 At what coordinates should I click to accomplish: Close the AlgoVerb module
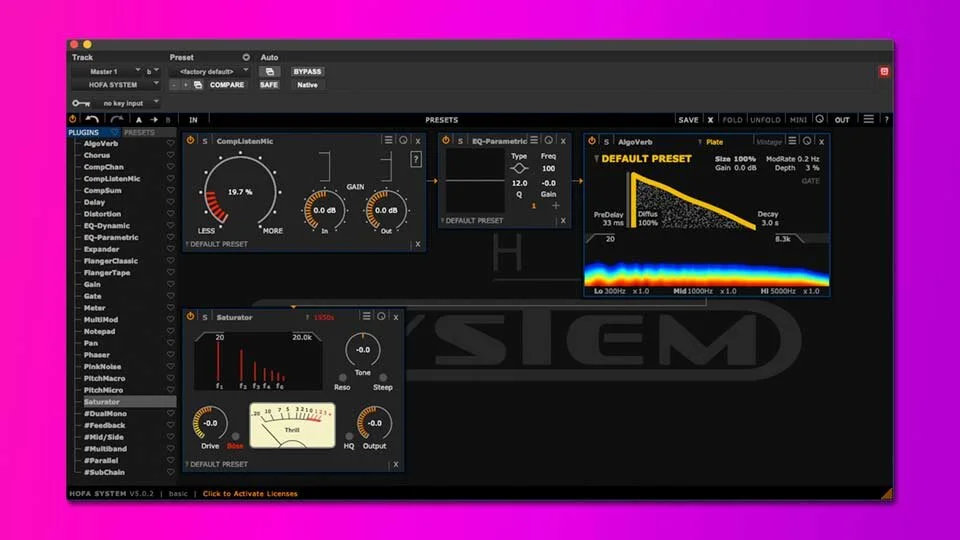point(822,142)
